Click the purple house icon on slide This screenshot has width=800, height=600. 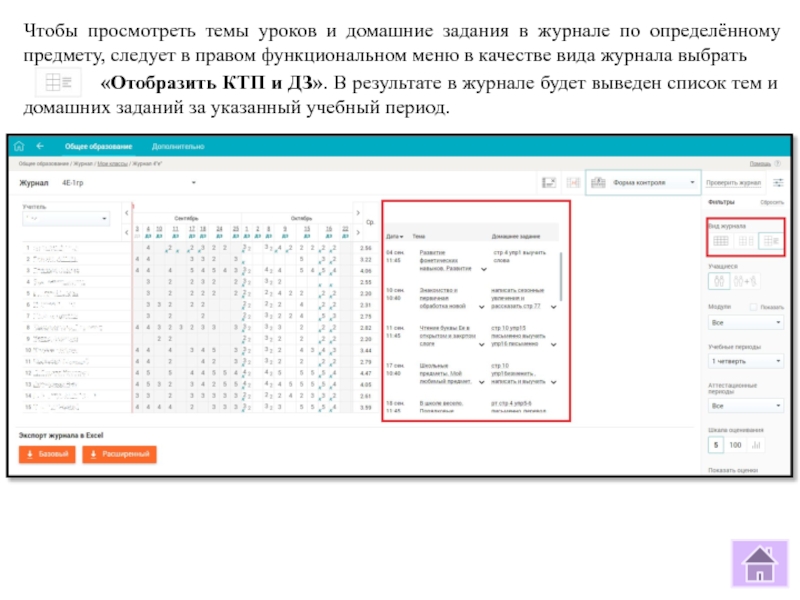pos(760,564)
